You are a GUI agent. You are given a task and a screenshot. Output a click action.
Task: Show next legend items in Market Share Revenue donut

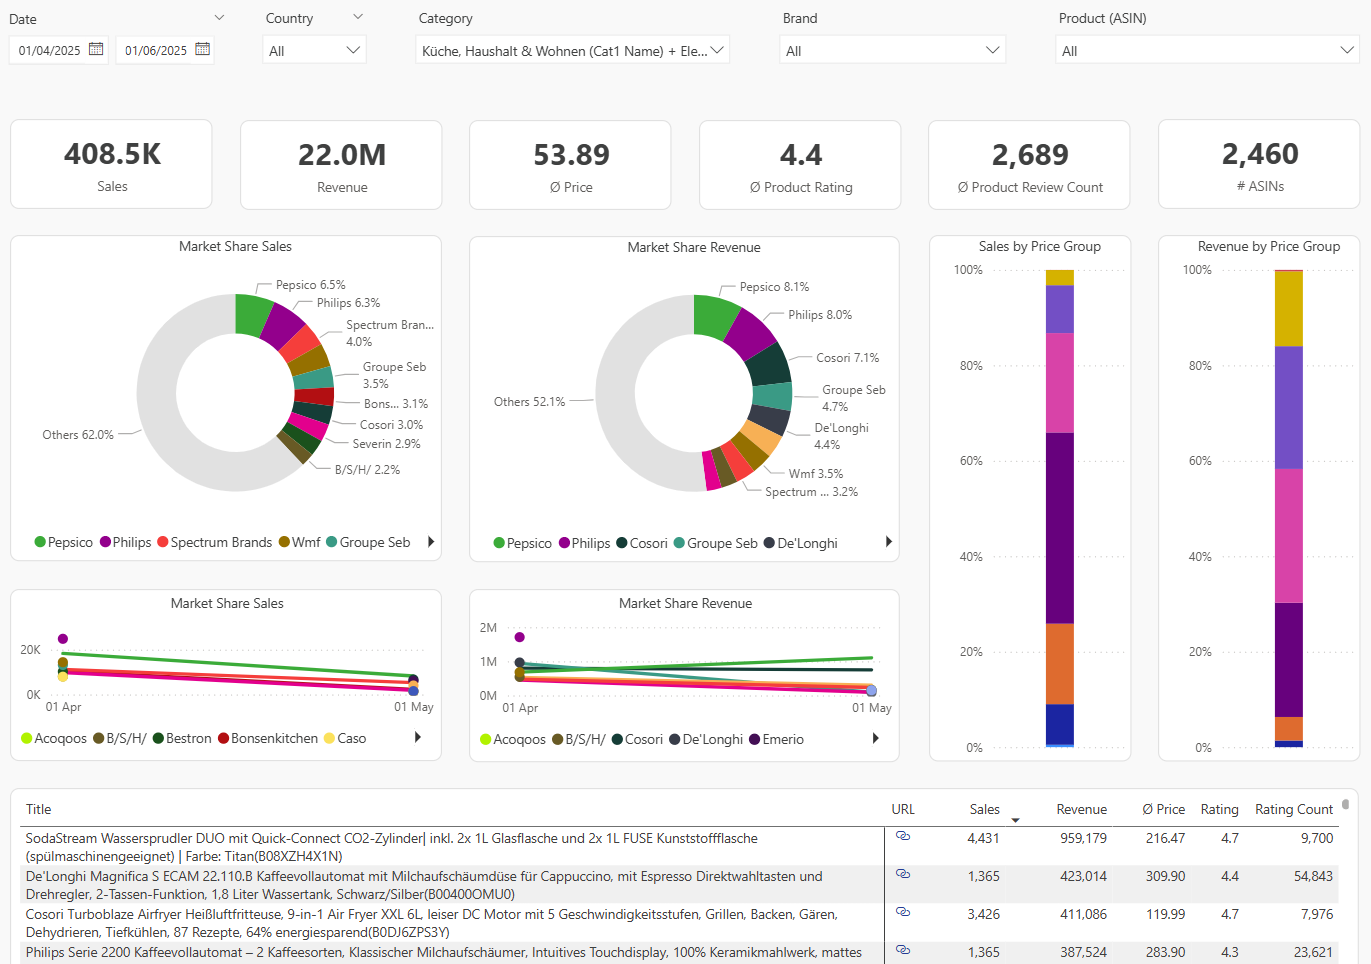889,542
